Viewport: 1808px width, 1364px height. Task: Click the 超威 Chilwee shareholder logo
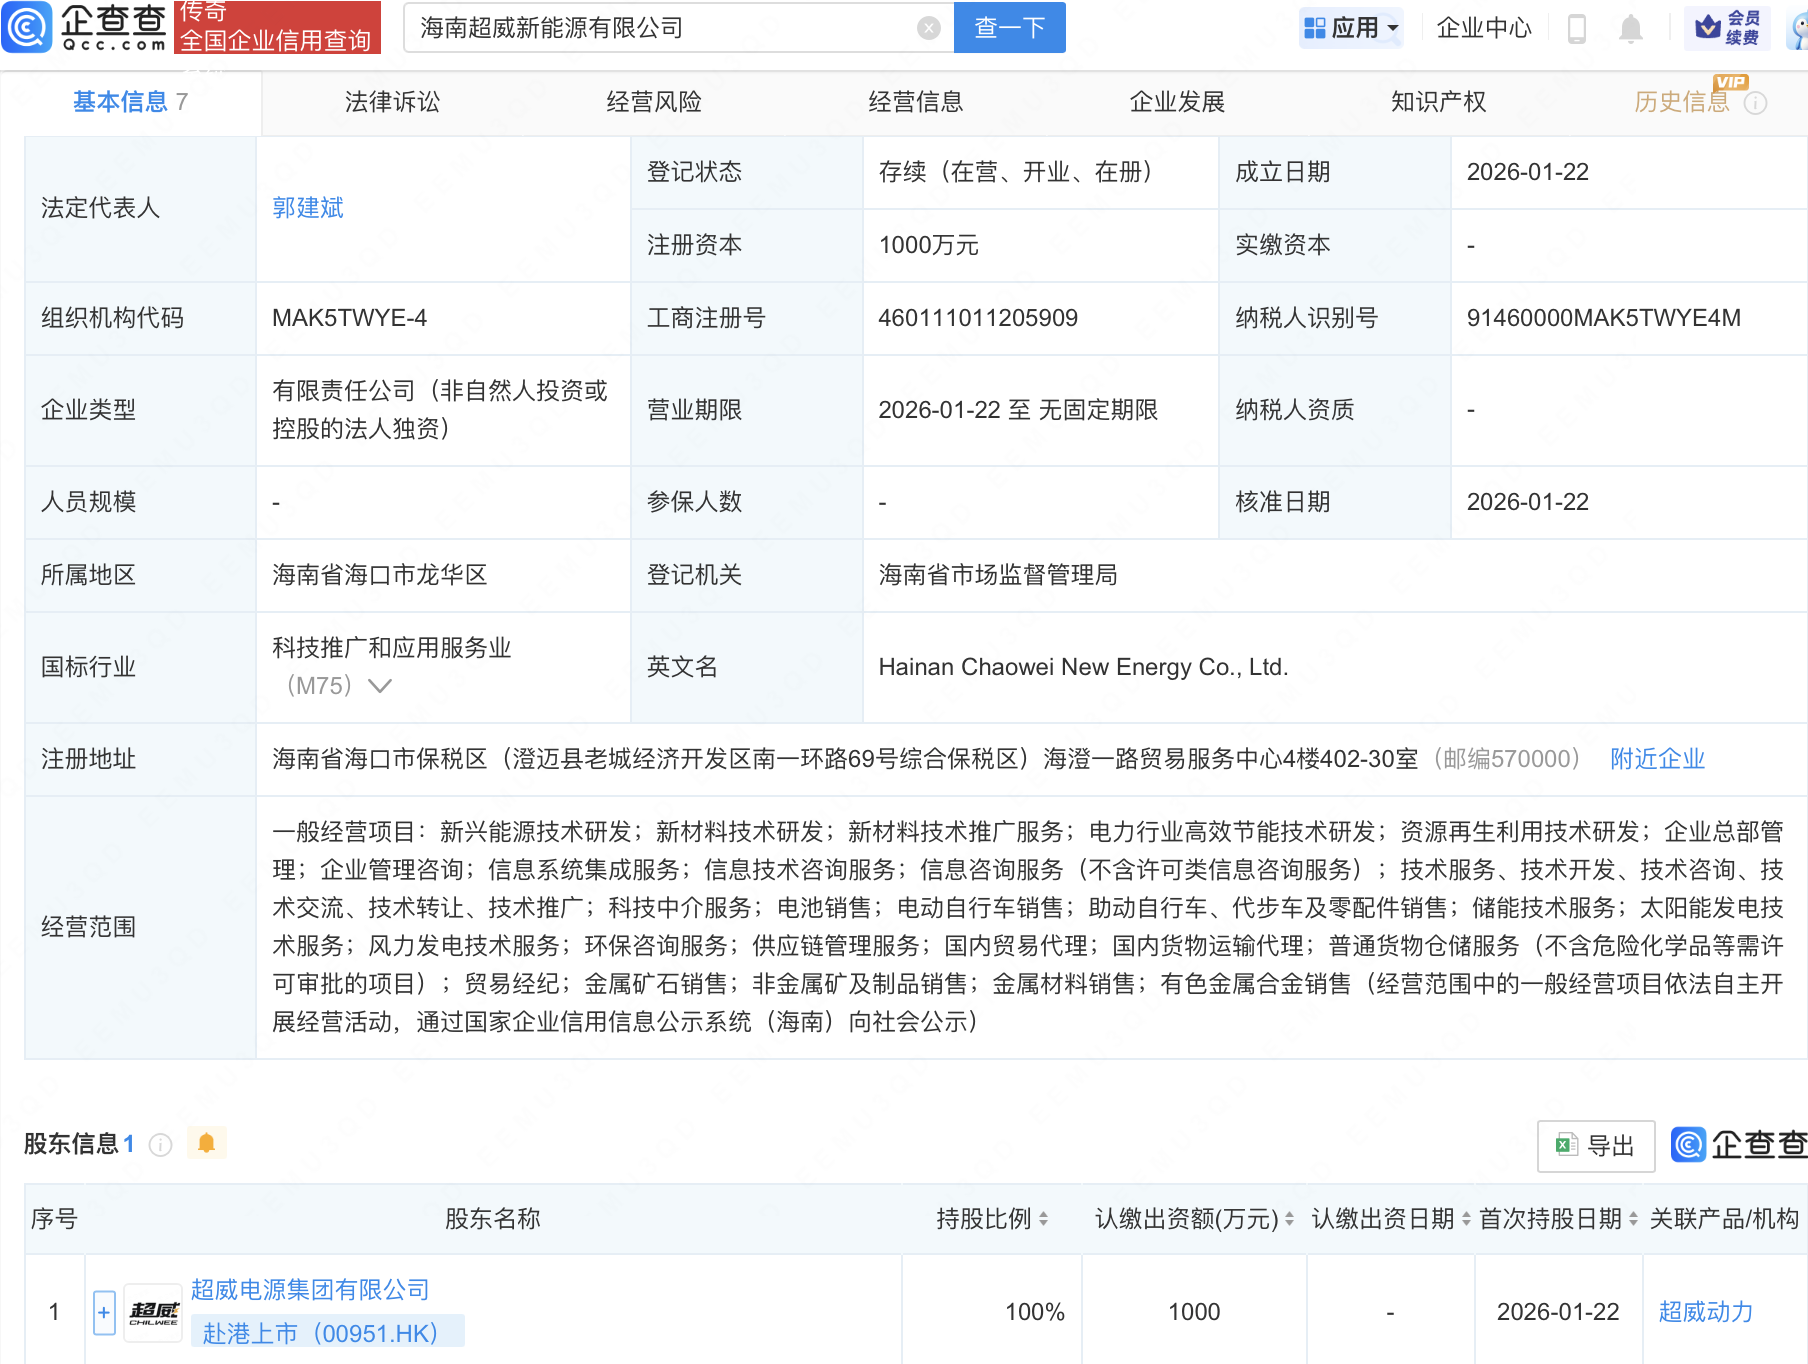(154, 1312)
